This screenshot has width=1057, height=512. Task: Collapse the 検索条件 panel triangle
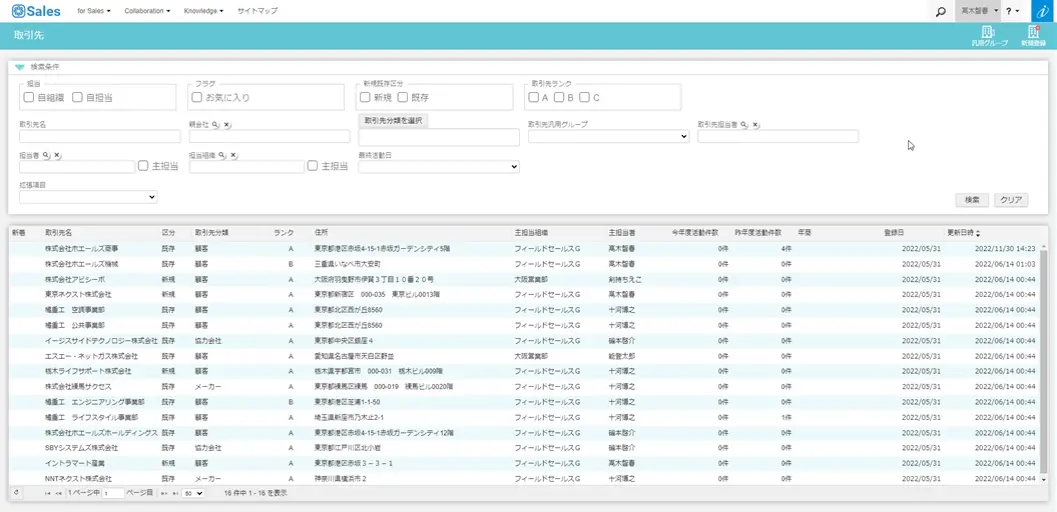coord(20,67)
